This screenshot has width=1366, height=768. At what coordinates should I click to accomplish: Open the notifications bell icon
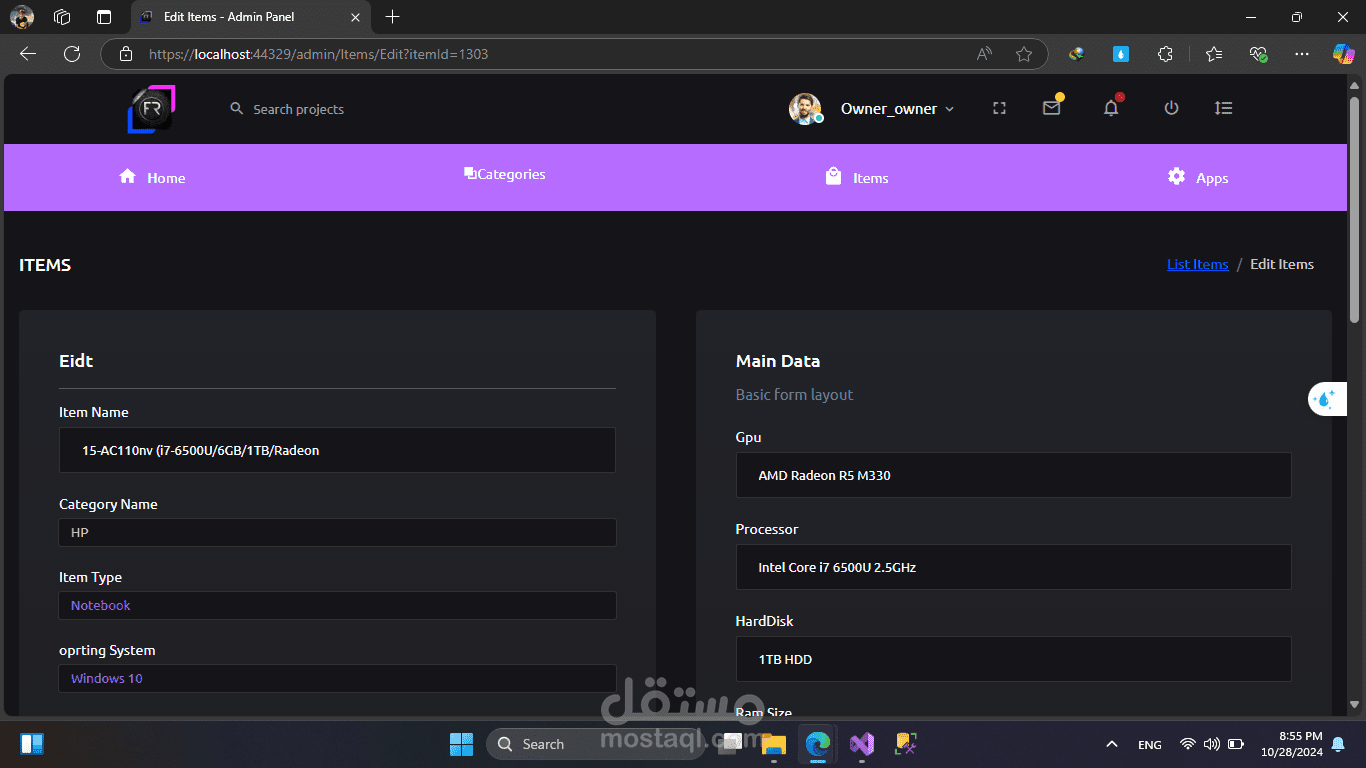pyautogui.click(x=1111, y=108)
